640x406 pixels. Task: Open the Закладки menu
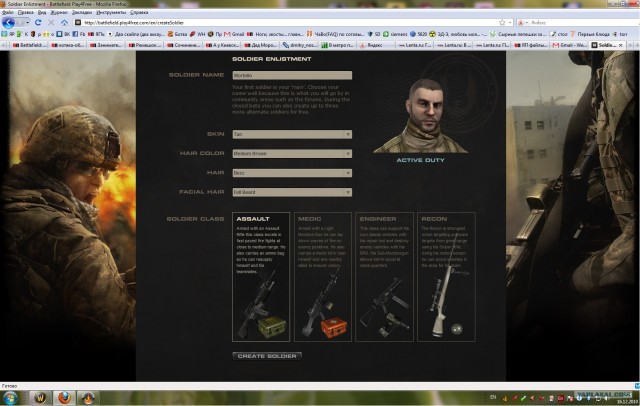tap(82, 13)
